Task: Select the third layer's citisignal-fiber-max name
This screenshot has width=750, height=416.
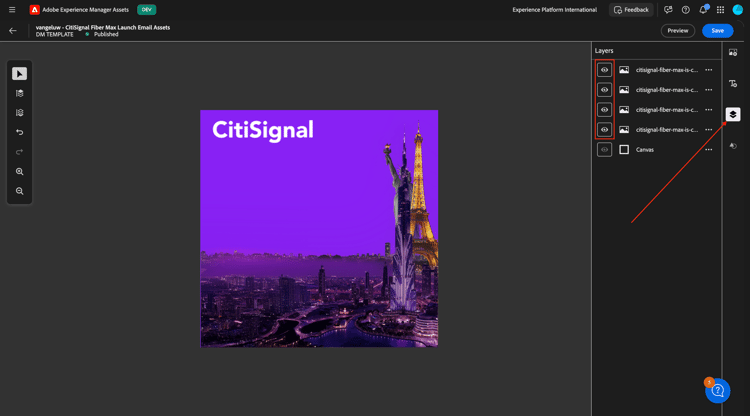Action: click(667, 110)
